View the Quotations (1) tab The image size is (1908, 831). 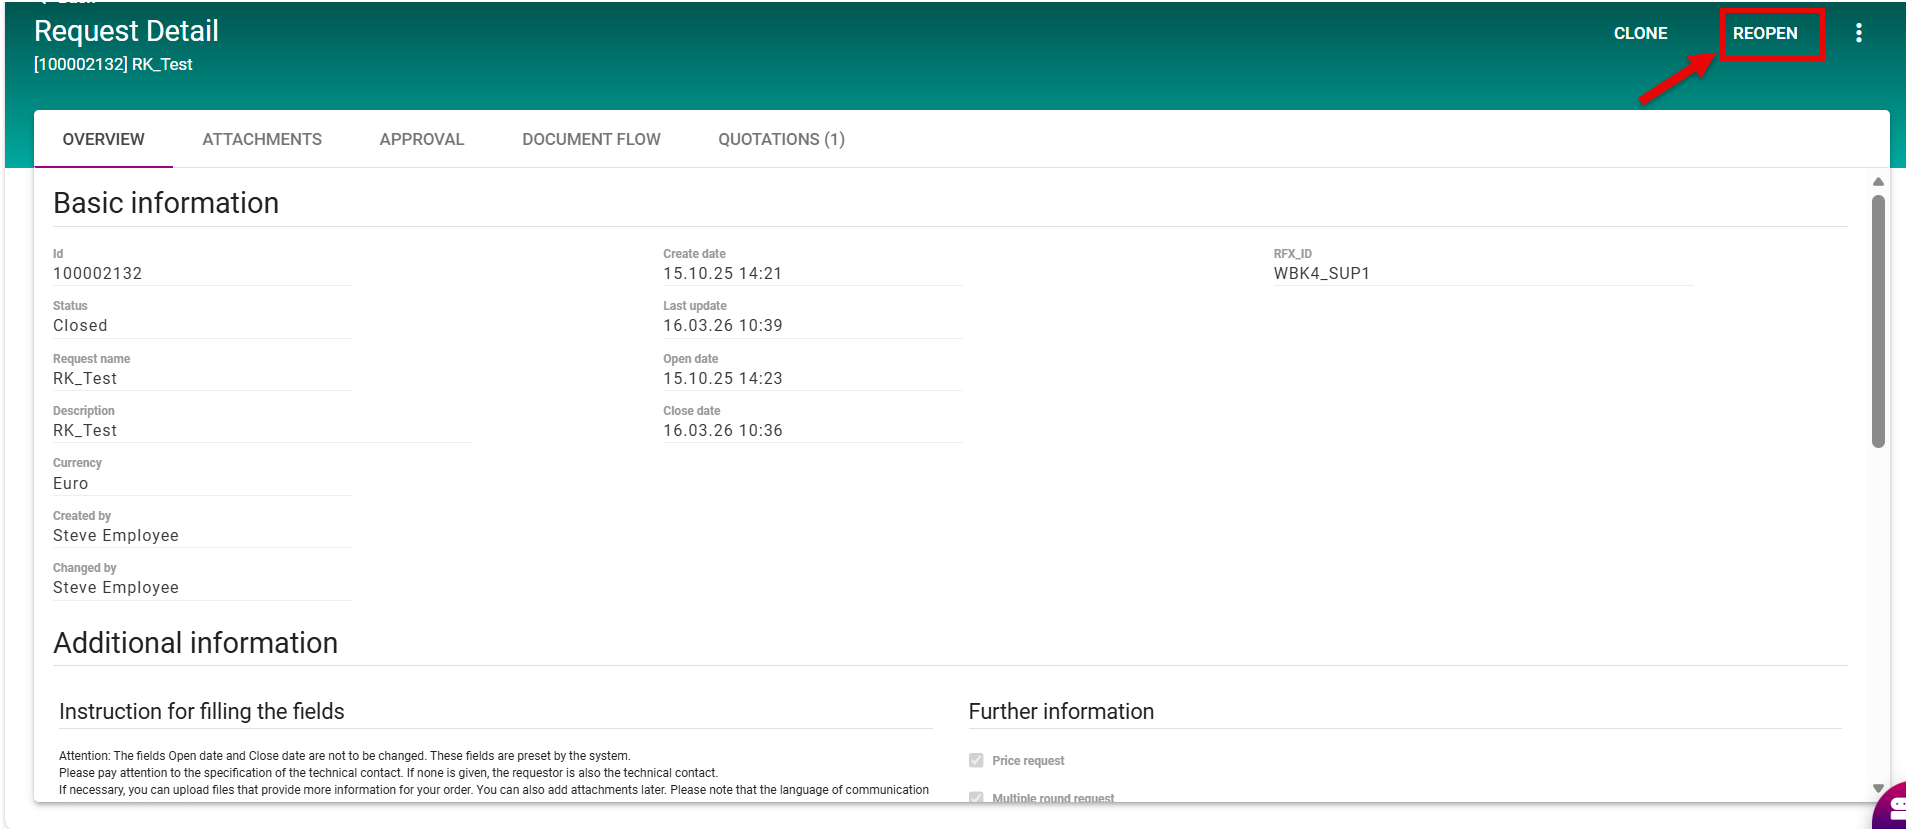tap(781, 140)
